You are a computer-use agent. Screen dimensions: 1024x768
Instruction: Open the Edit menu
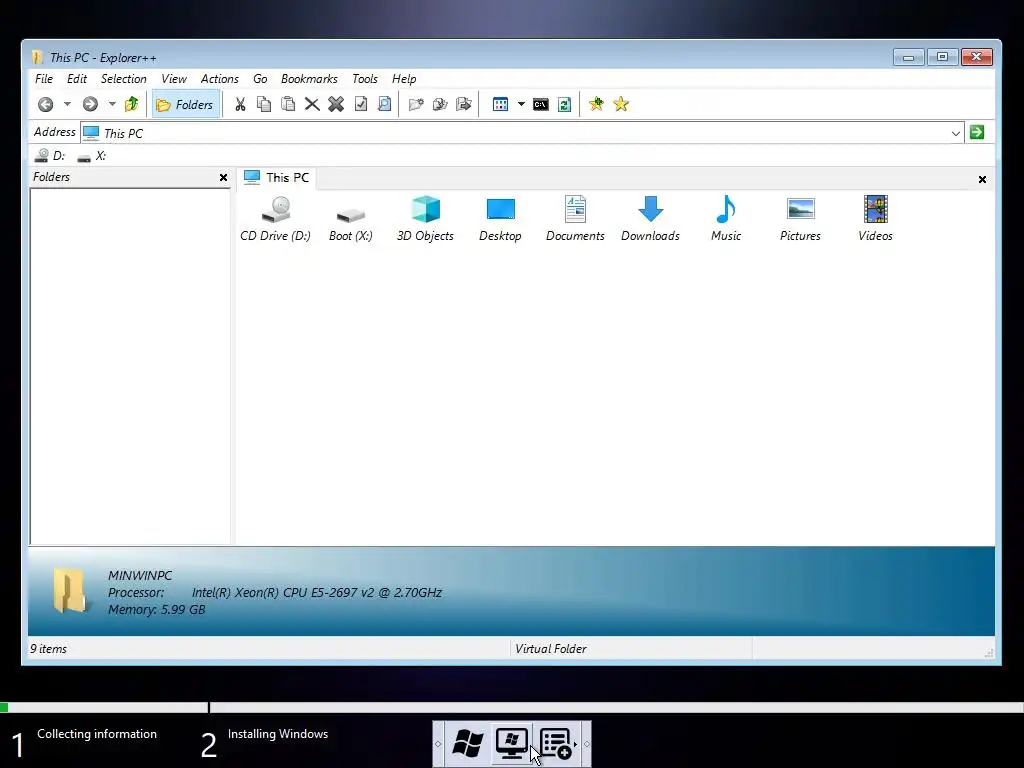pyautogui.click(x=76, y=79)
